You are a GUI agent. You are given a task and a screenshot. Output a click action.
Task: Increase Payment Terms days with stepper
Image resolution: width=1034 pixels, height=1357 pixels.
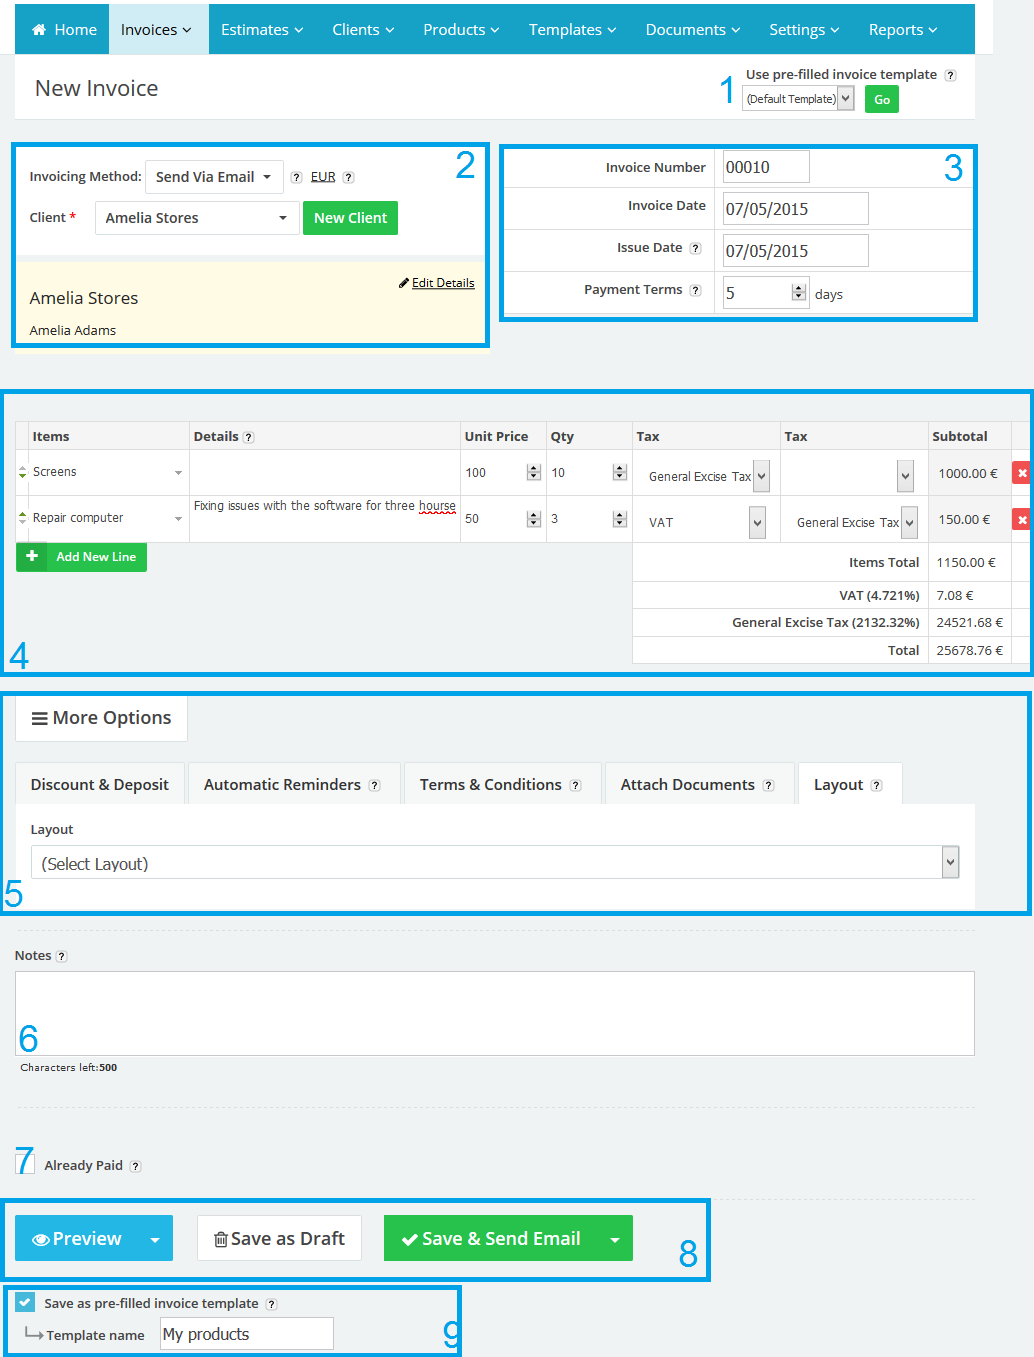pyautogui.click(x=798, y=288)
